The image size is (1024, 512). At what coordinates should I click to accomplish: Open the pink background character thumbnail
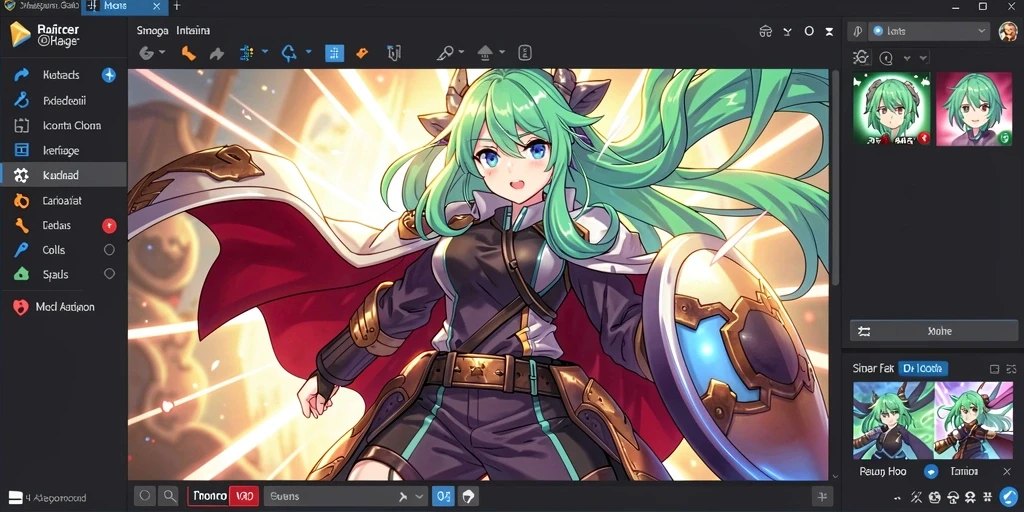(974, 108)
